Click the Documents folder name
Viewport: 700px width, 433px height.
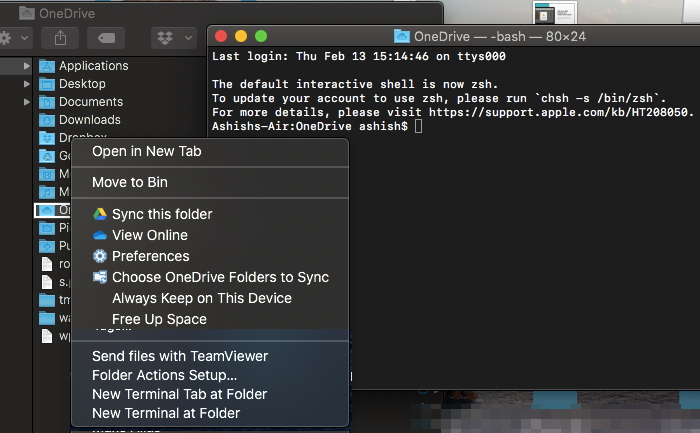(91, 102)
